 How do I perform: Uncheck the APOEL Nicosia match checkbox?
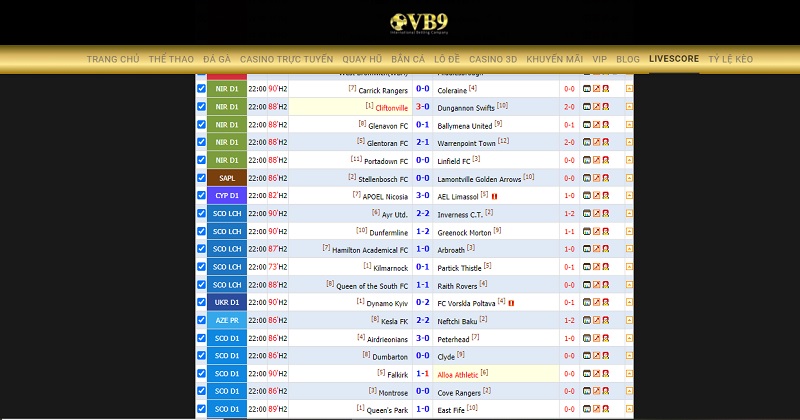(202, 195)
